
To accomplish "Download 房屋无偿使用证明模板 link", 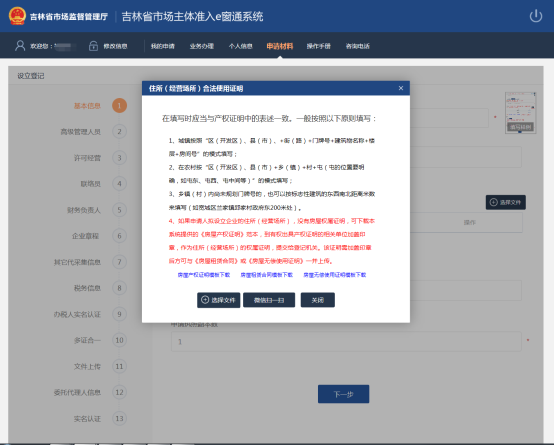I will pyautogui.click(x=335, y=275).
